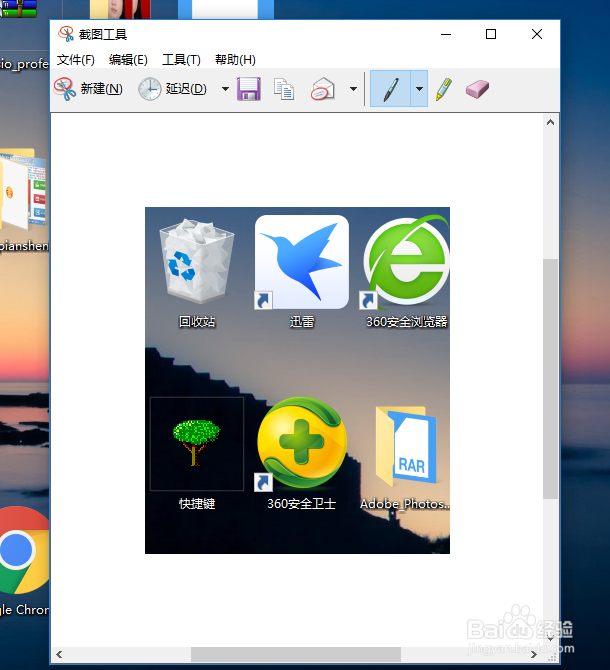Click the horizontal scrollbar thumb
Image resolution: width=610 pixels, height=670 pixels.
(x=296, y=654)
